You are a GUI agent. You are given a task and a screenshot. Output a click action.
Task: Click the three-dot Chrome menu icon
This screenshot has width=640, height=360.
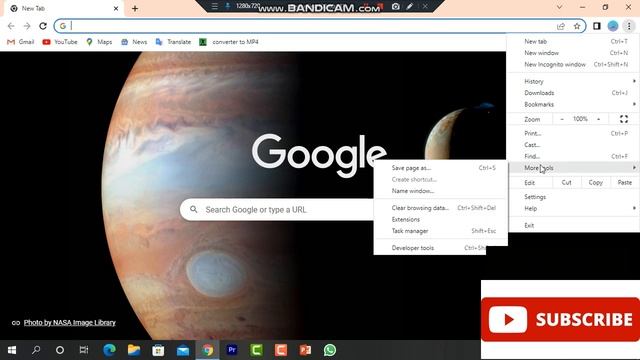629,26
